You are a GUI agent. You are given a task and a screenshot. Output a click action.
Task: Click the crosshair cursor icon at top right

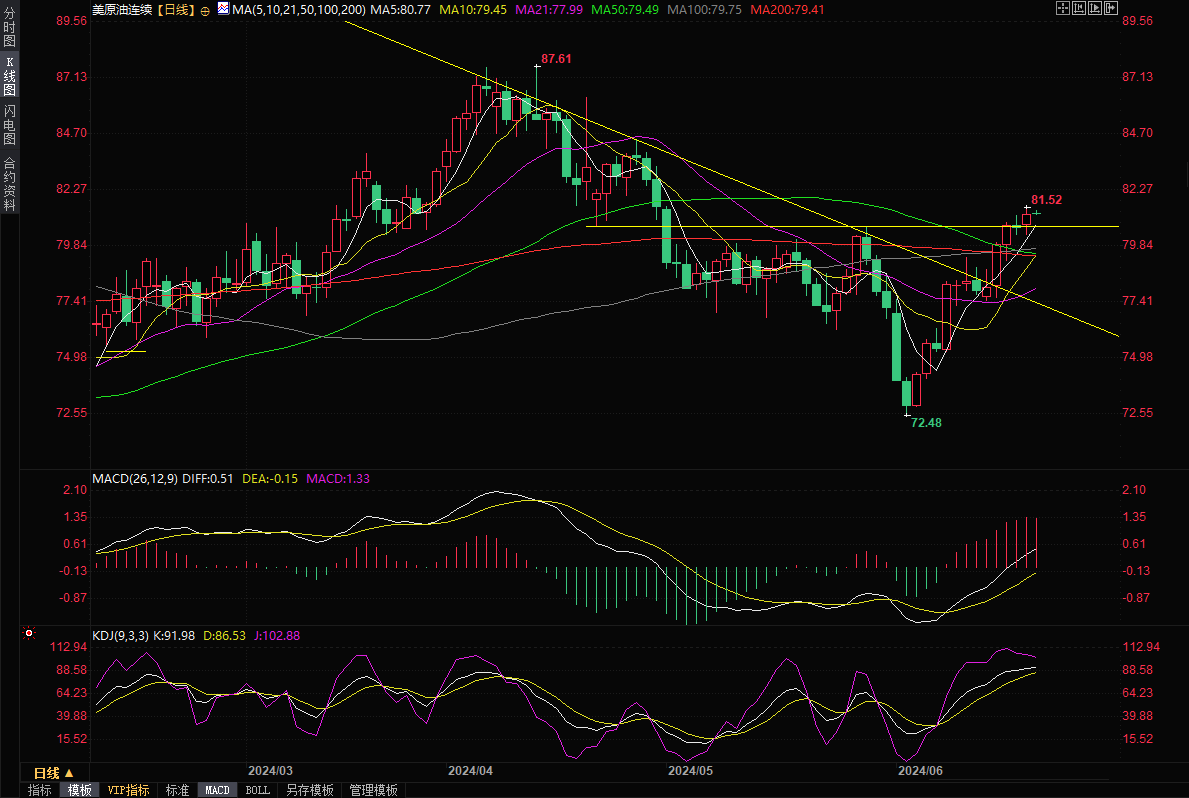pos(1062,9)
